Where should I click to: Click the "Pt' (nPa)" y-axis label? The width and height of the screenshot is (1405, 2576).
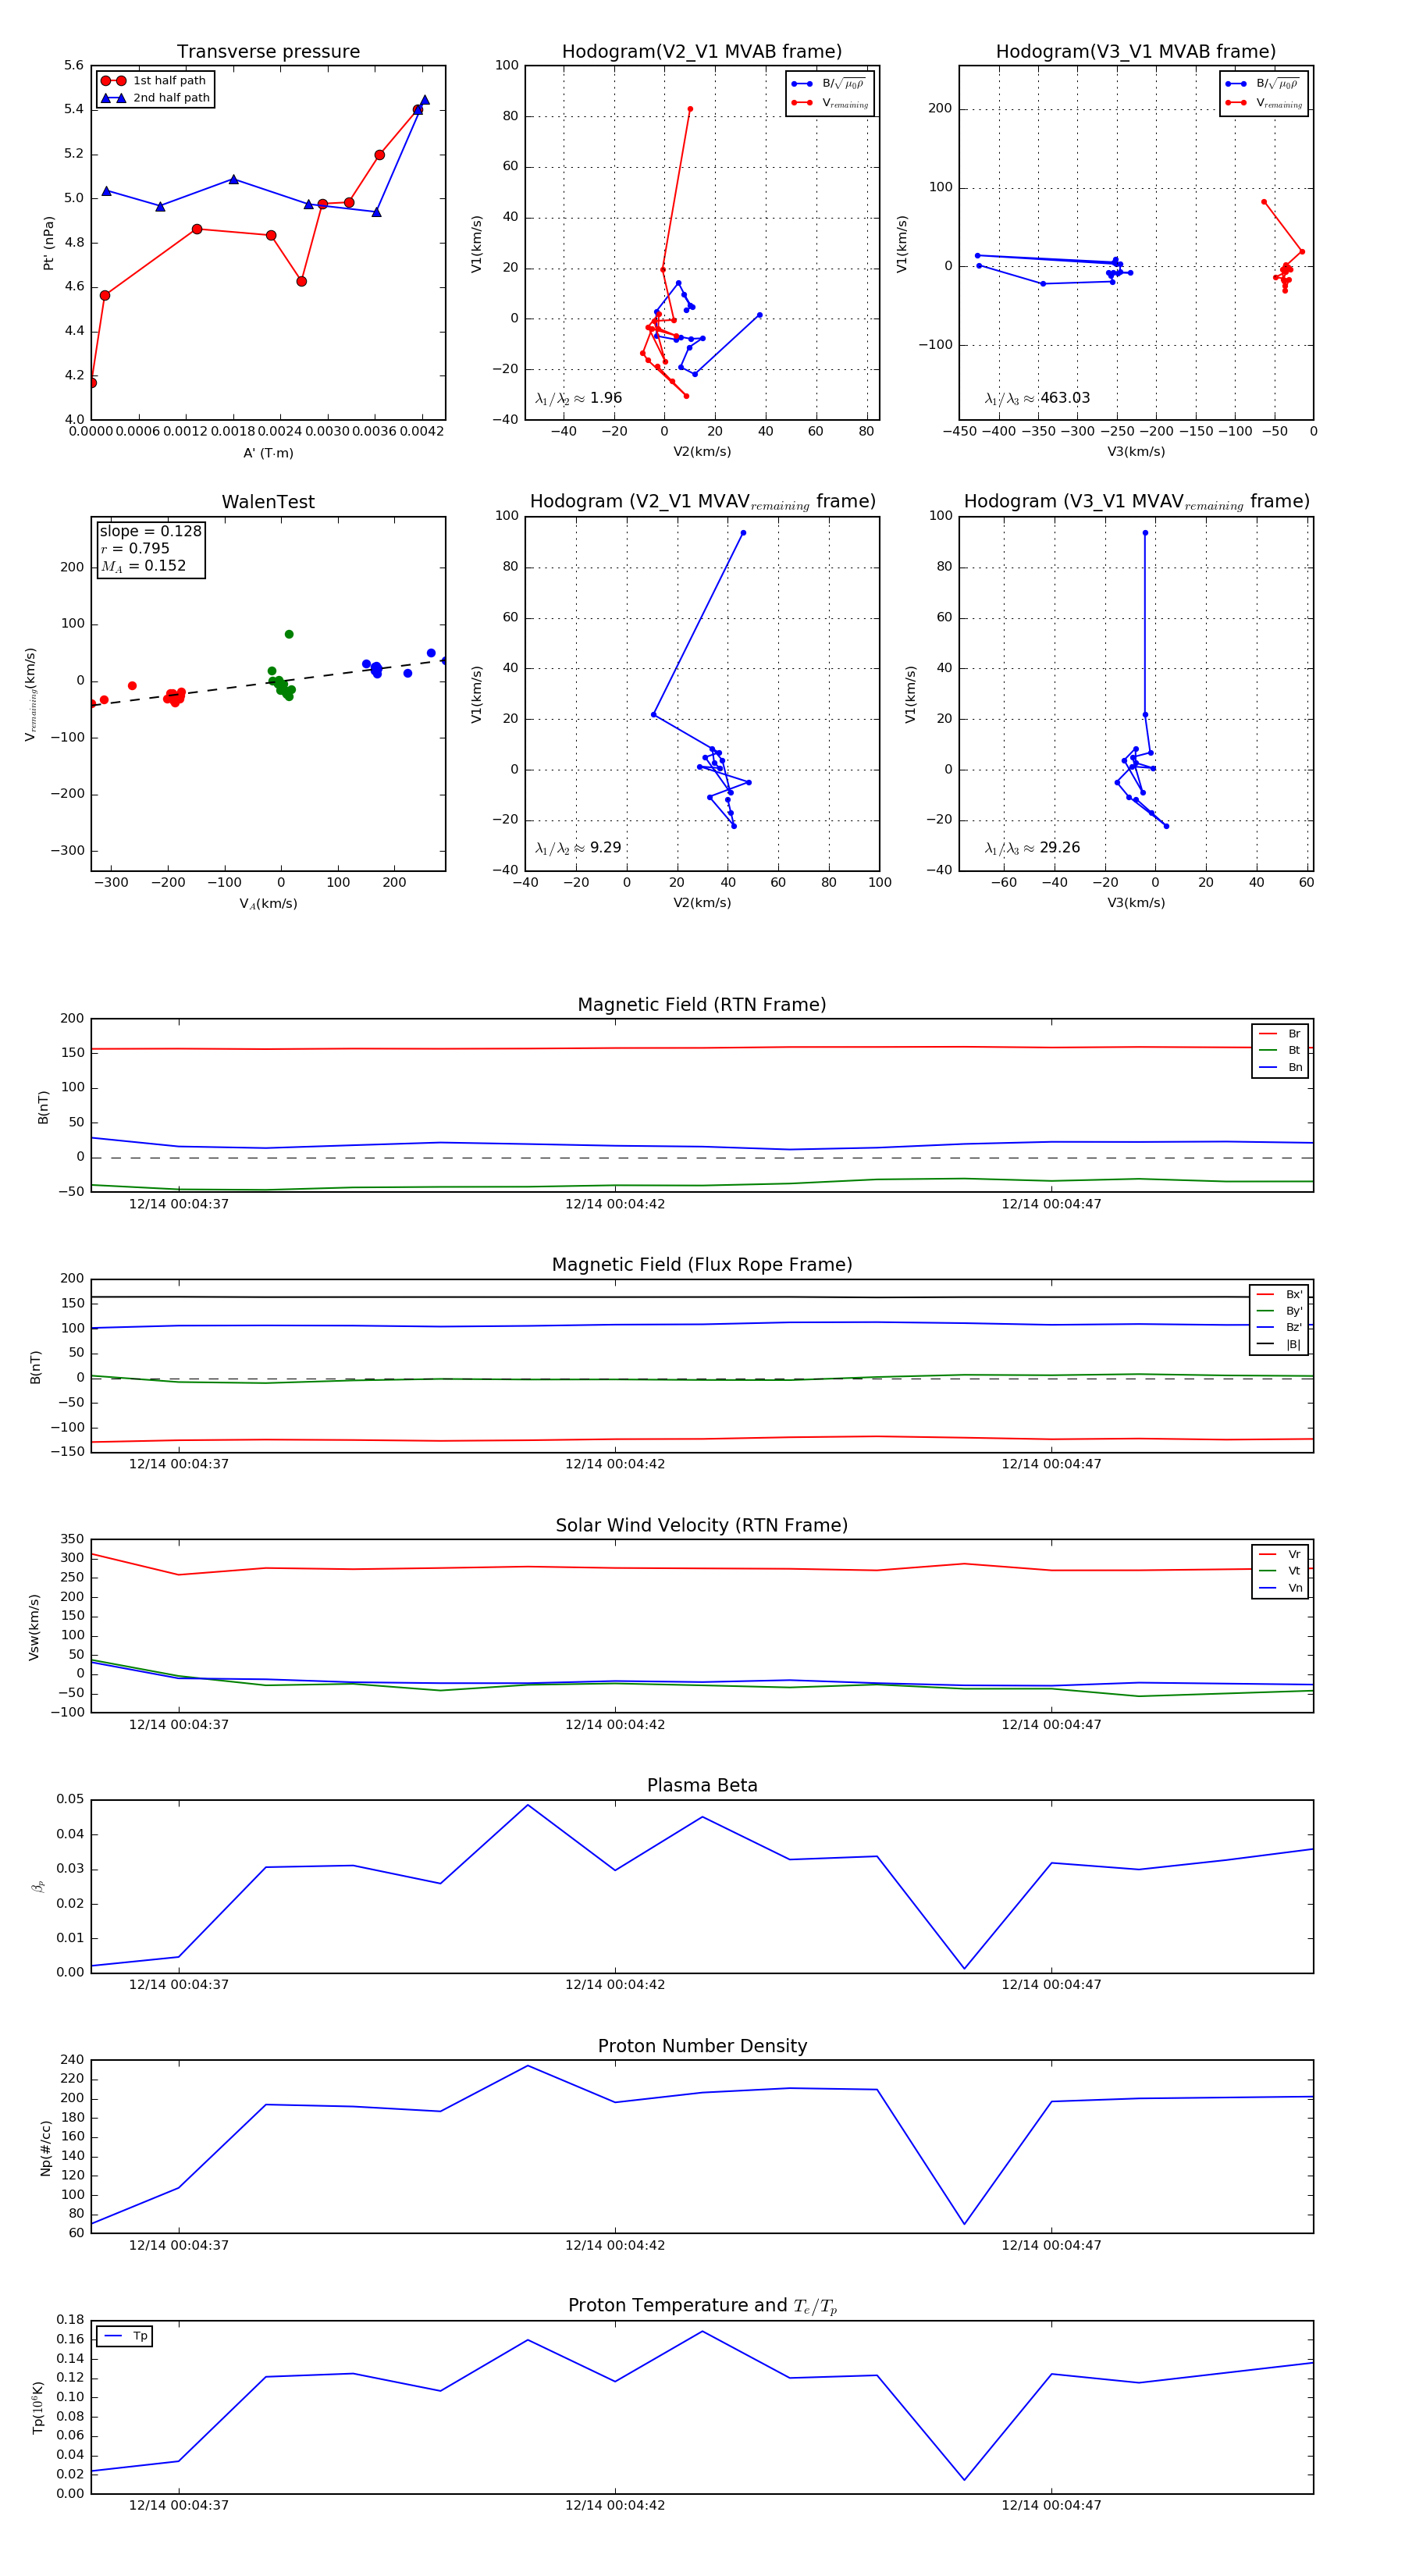coord(48,243)
